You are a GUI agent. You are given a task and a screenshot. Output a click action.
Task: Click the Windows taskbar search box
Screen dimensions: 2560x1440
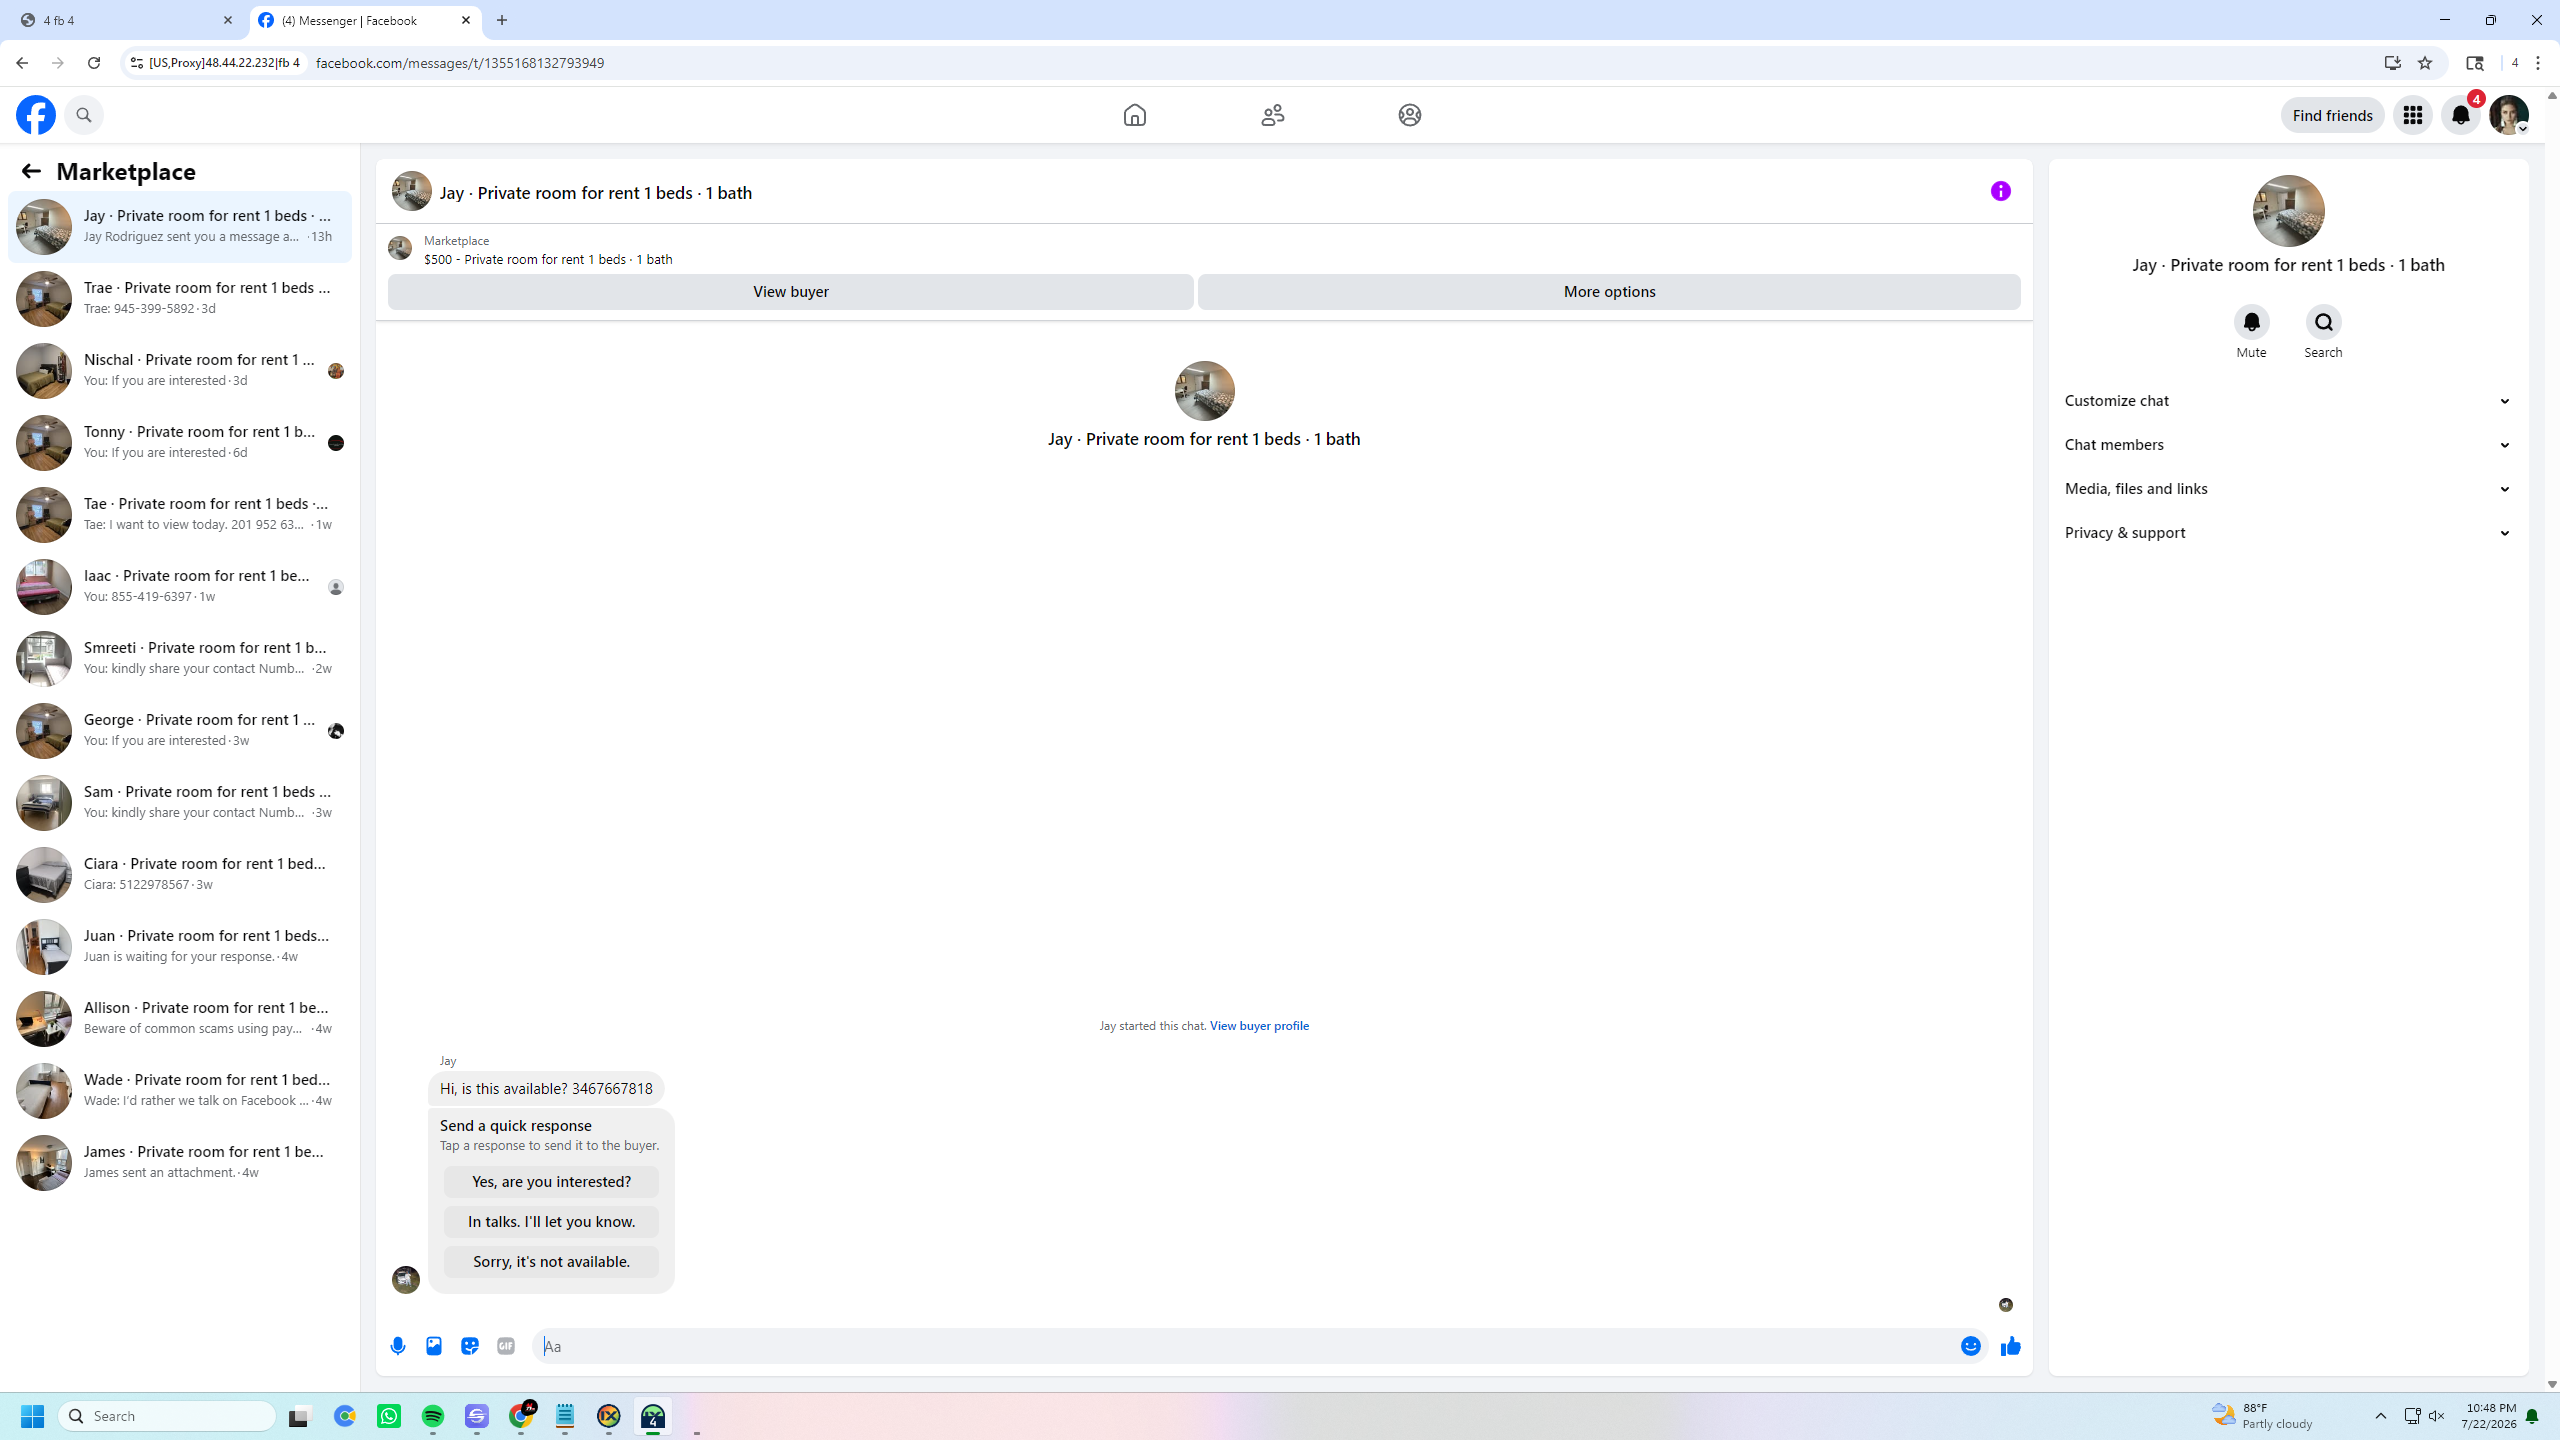pyautogui.click(x=167, y=1416)
